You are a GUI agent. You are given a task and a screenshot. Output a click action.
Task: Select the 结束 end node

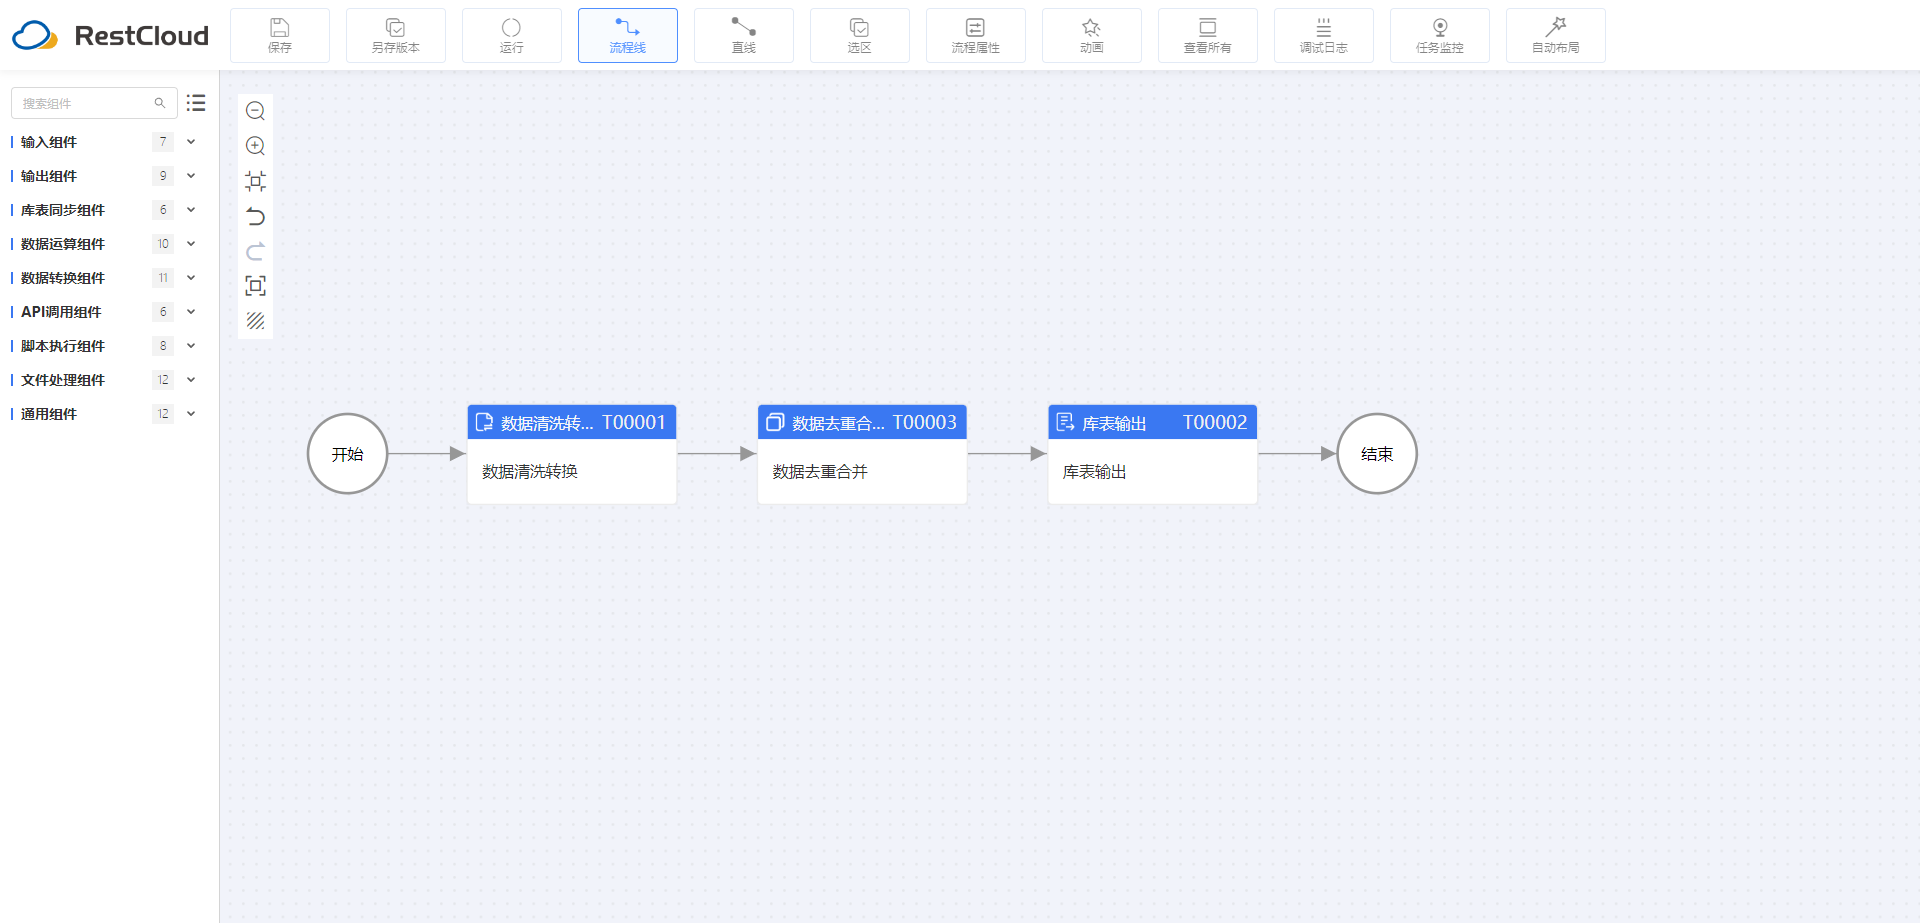point(1377,454)
